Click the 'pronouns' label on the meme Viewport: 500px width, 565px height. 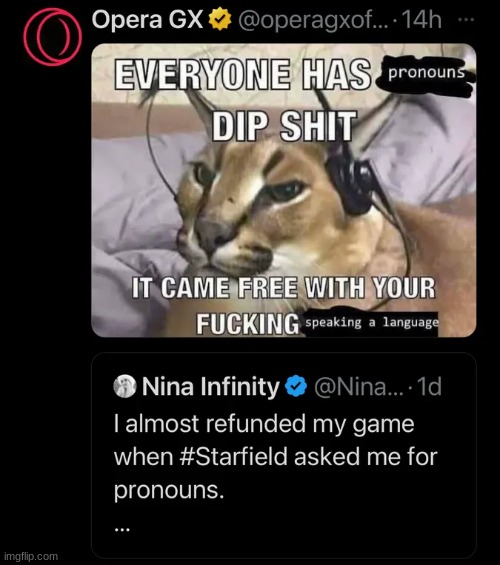pyautogui.click(x=426, y=73)
